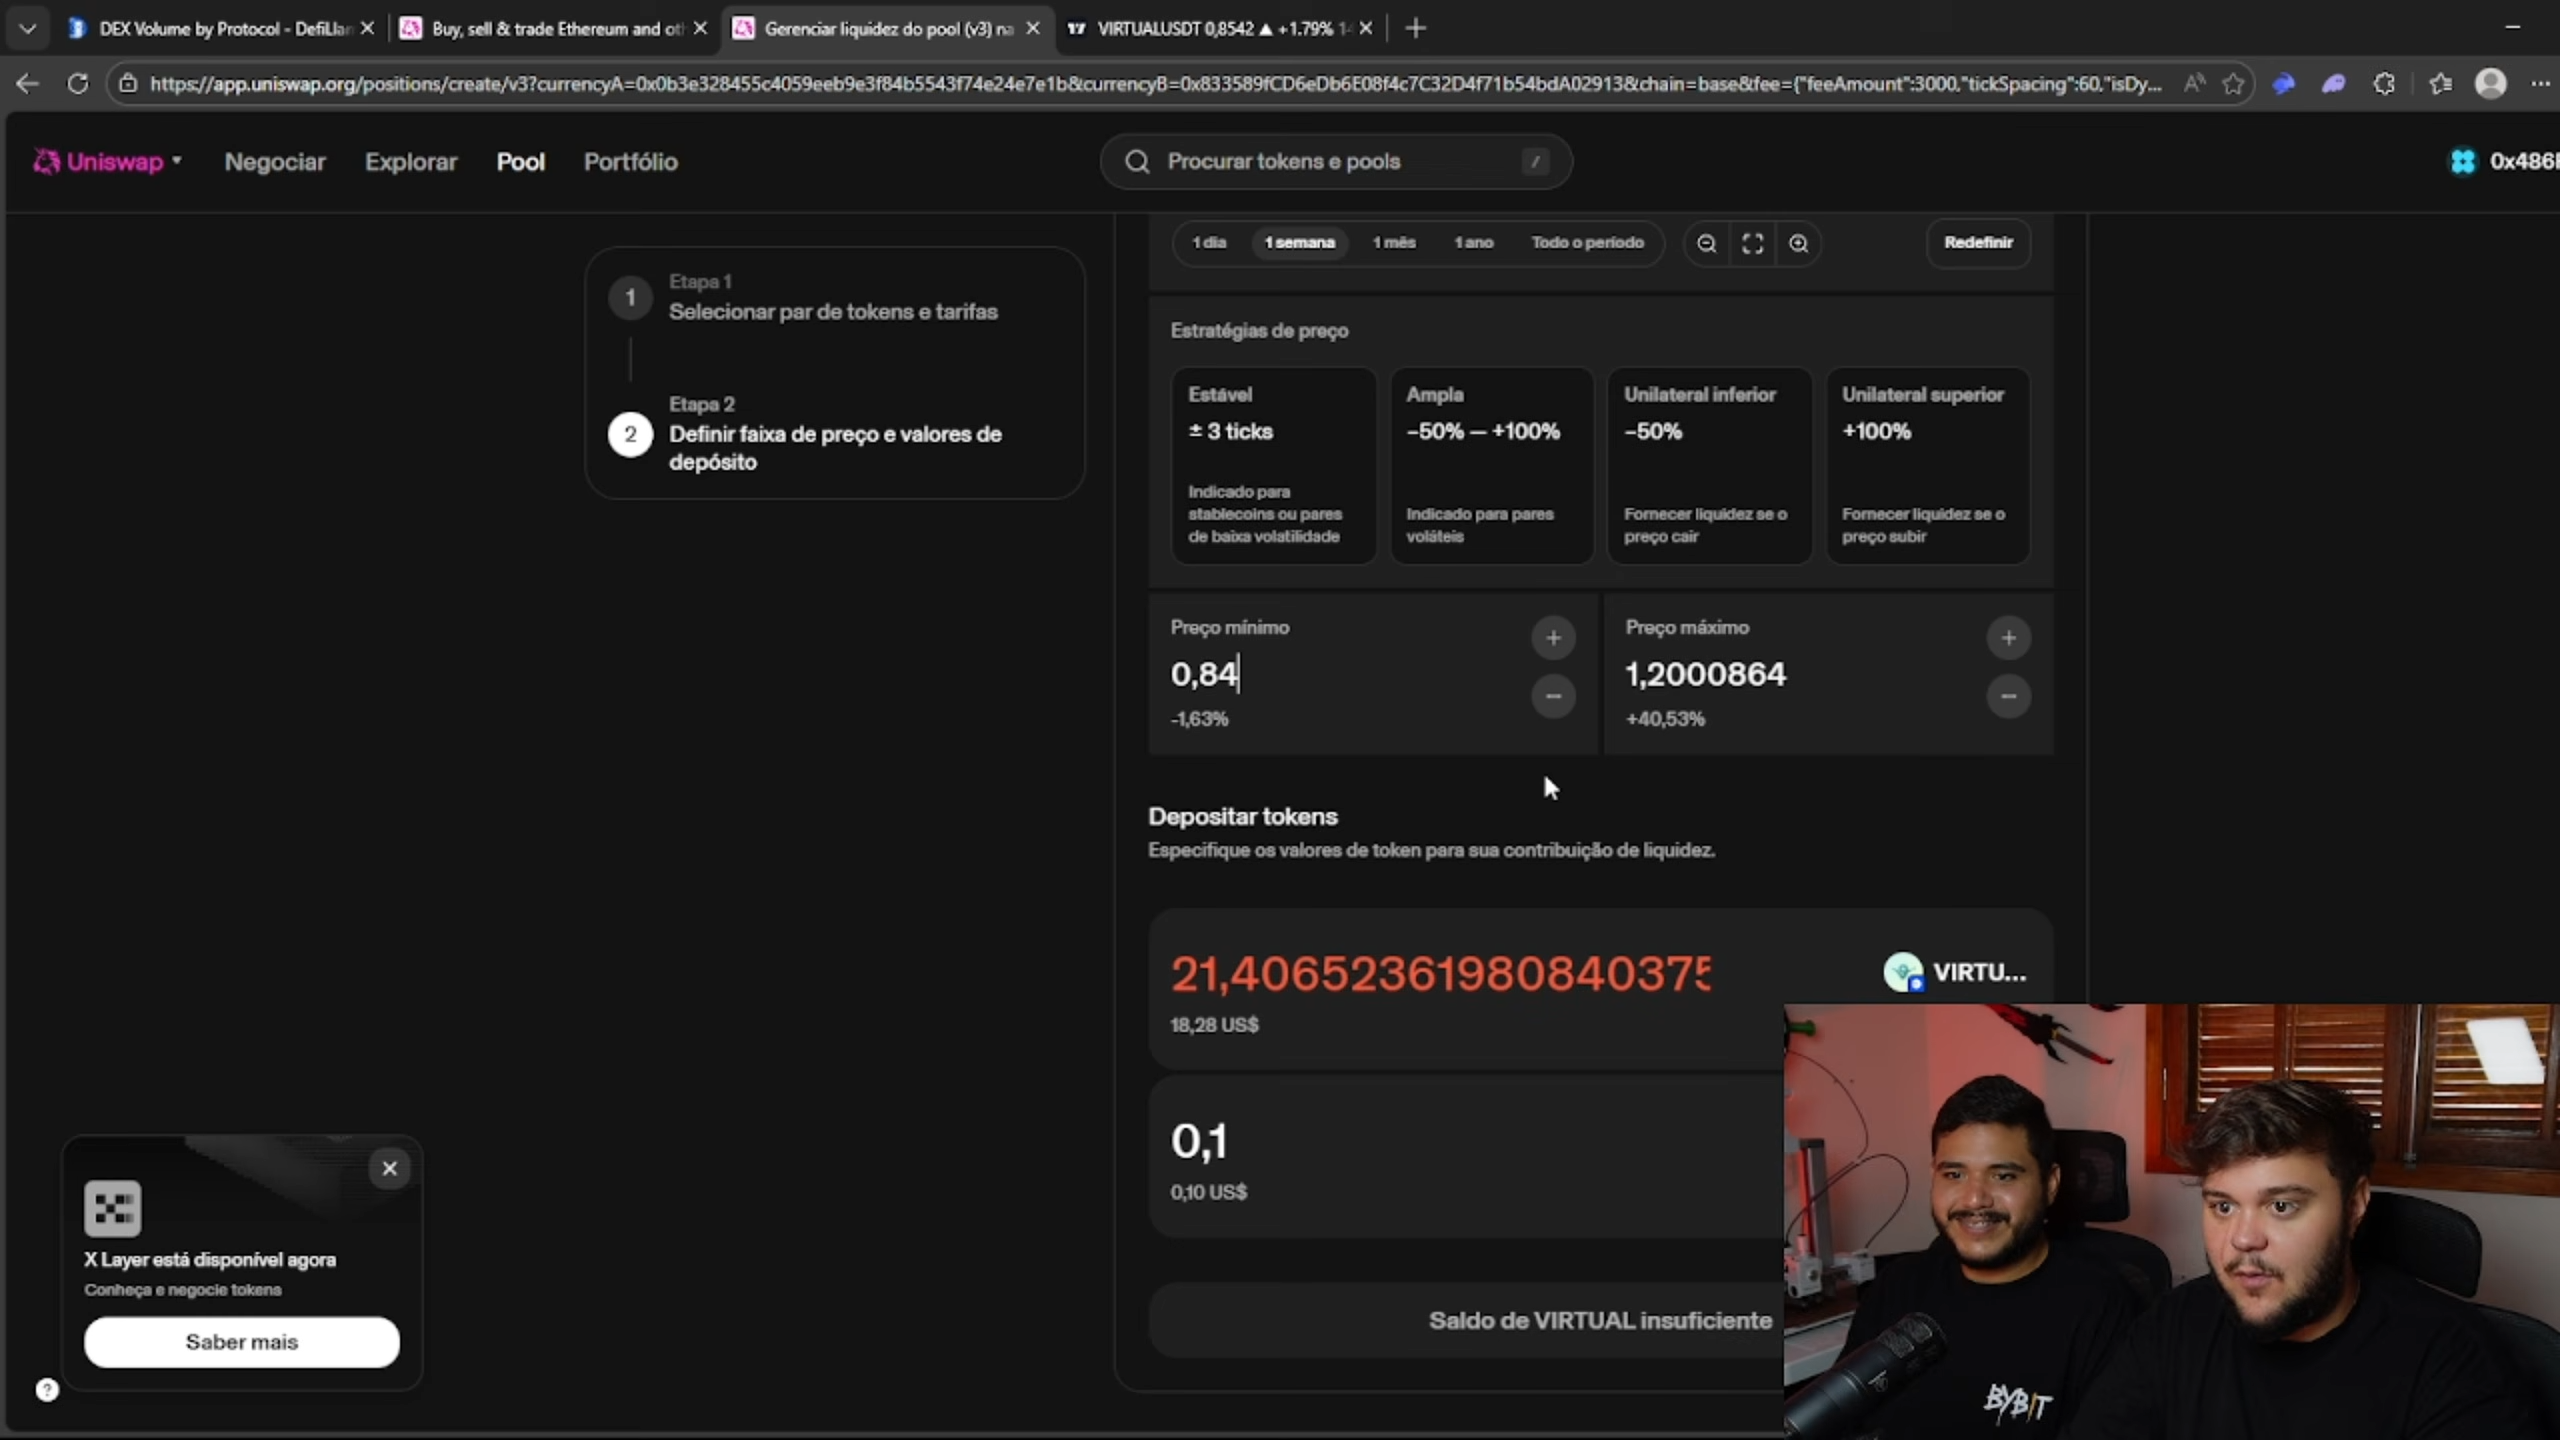The width and height of the screenshot is (2560, 1440).
Task: Fit the chart to full range
Action: click(1753, 244)
